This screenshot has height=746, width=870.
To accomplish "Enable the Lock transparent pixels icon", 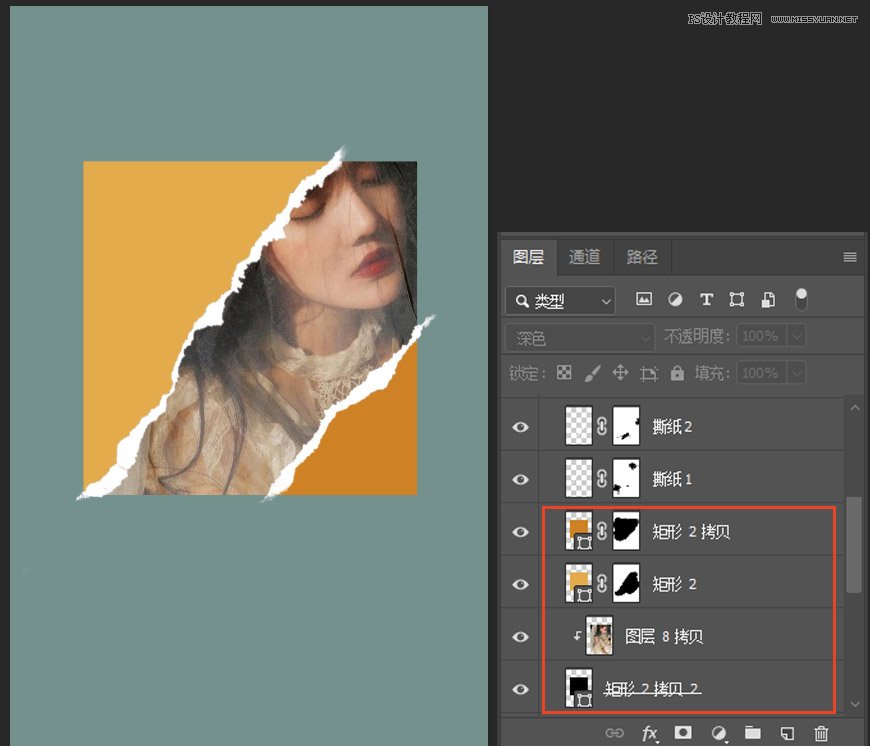I will click(562, 373).
